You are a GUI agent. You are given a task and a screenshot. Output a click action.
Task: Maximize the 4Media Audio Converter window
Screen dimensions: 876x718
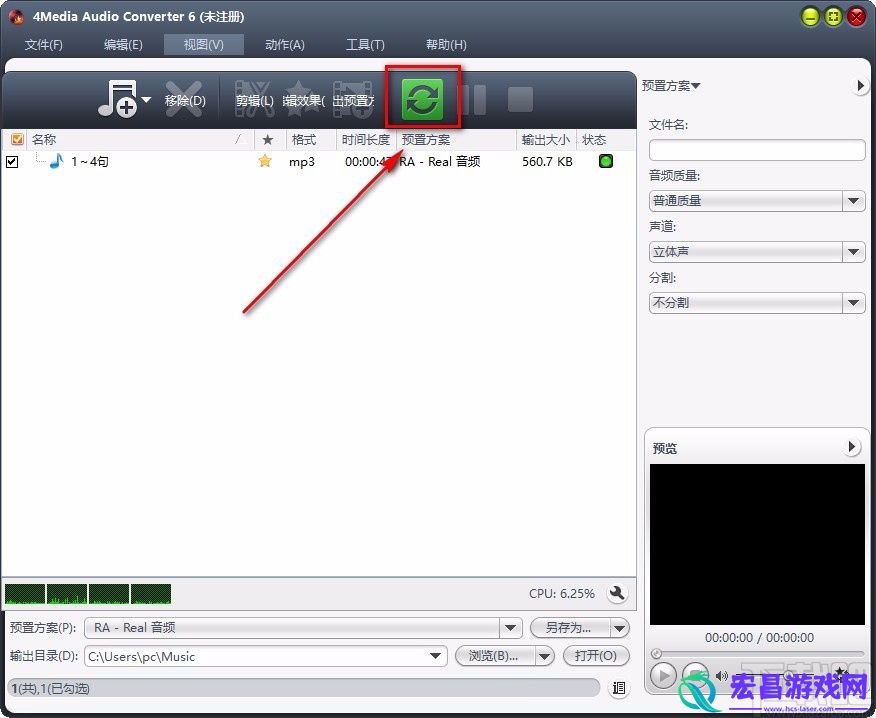833,17
